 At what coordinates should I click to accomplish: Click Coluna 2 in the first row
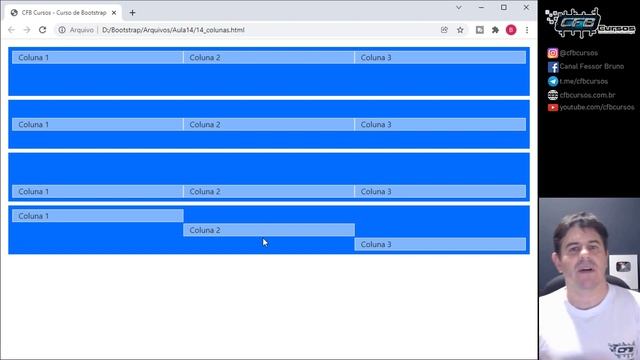pos(269,58)
